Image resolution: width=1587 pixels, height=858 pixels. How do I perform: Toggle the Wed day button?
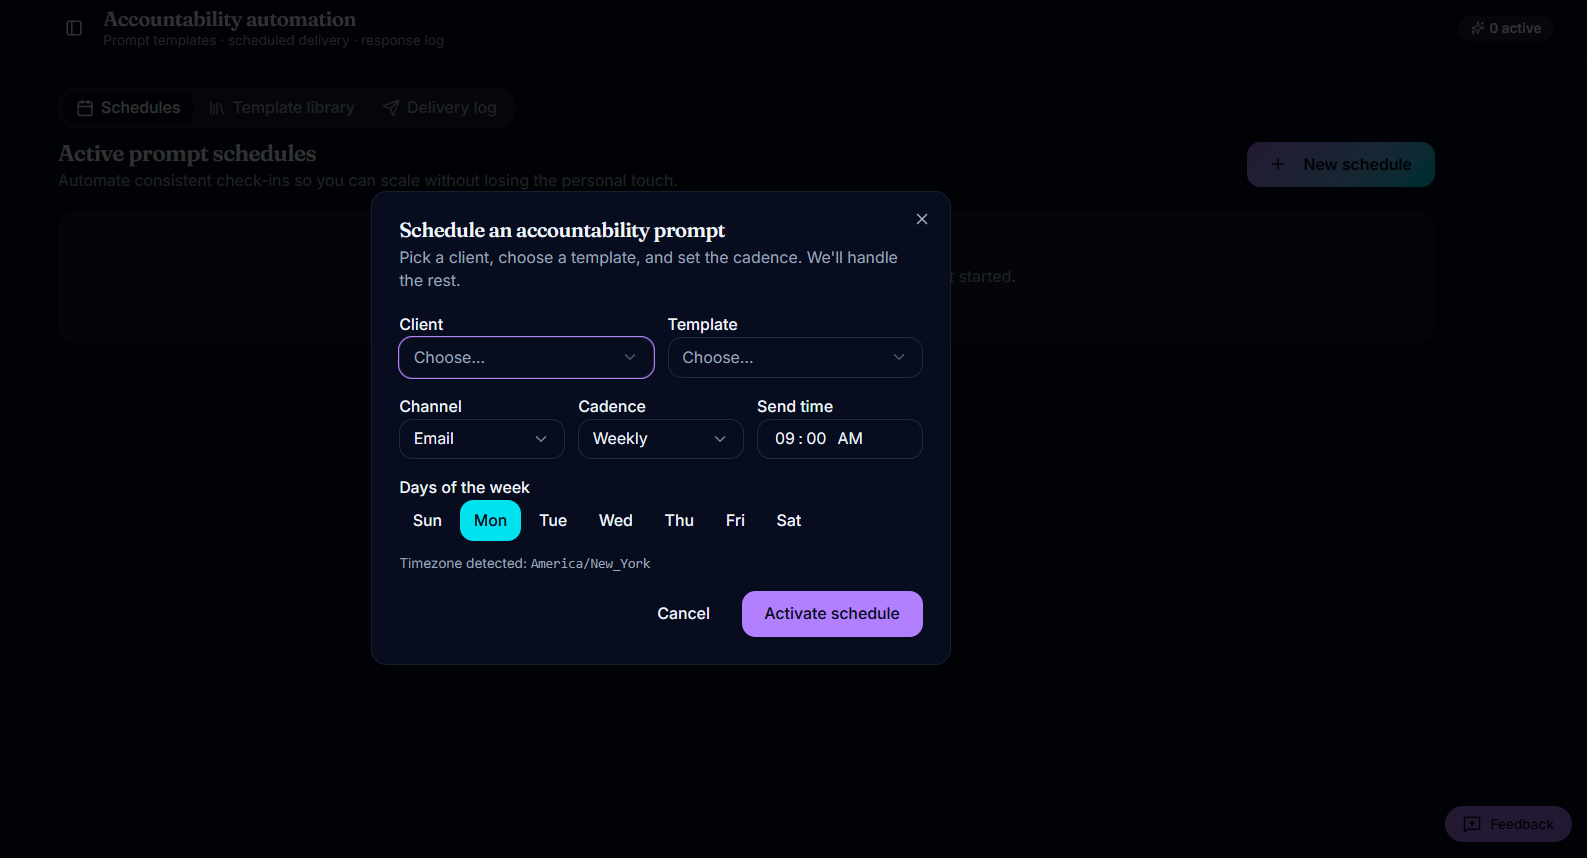(616, 521)
